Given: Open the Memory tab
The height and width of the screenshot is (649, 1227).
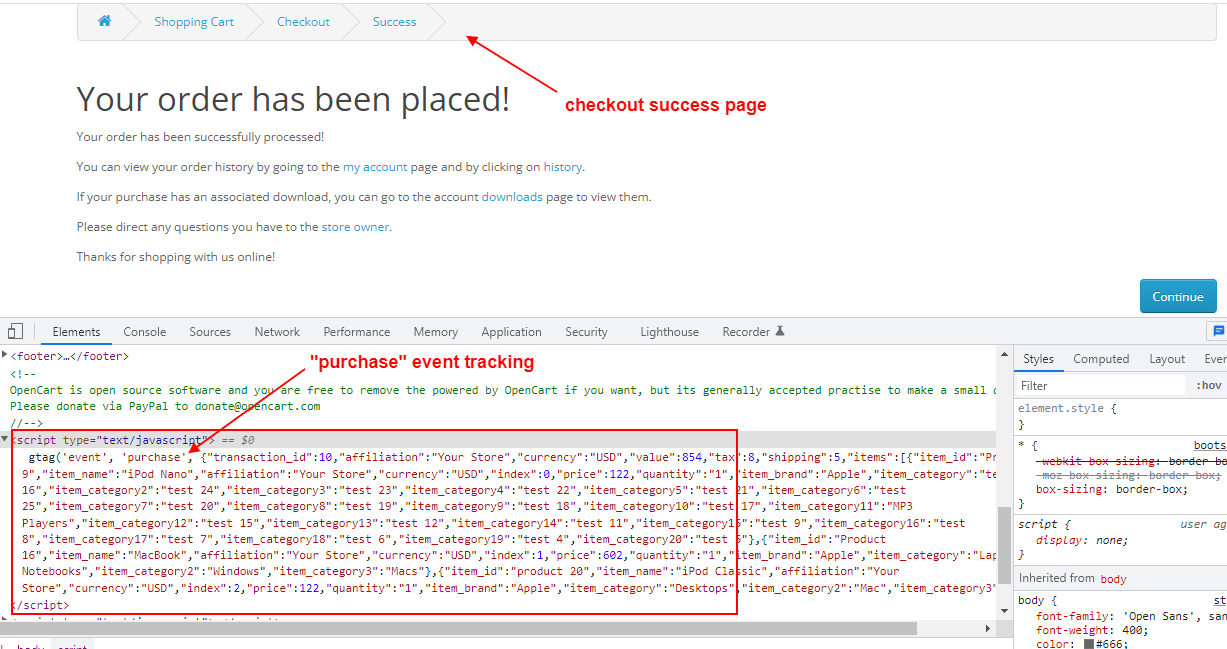Looking at the screenshot, I should 436,332.
